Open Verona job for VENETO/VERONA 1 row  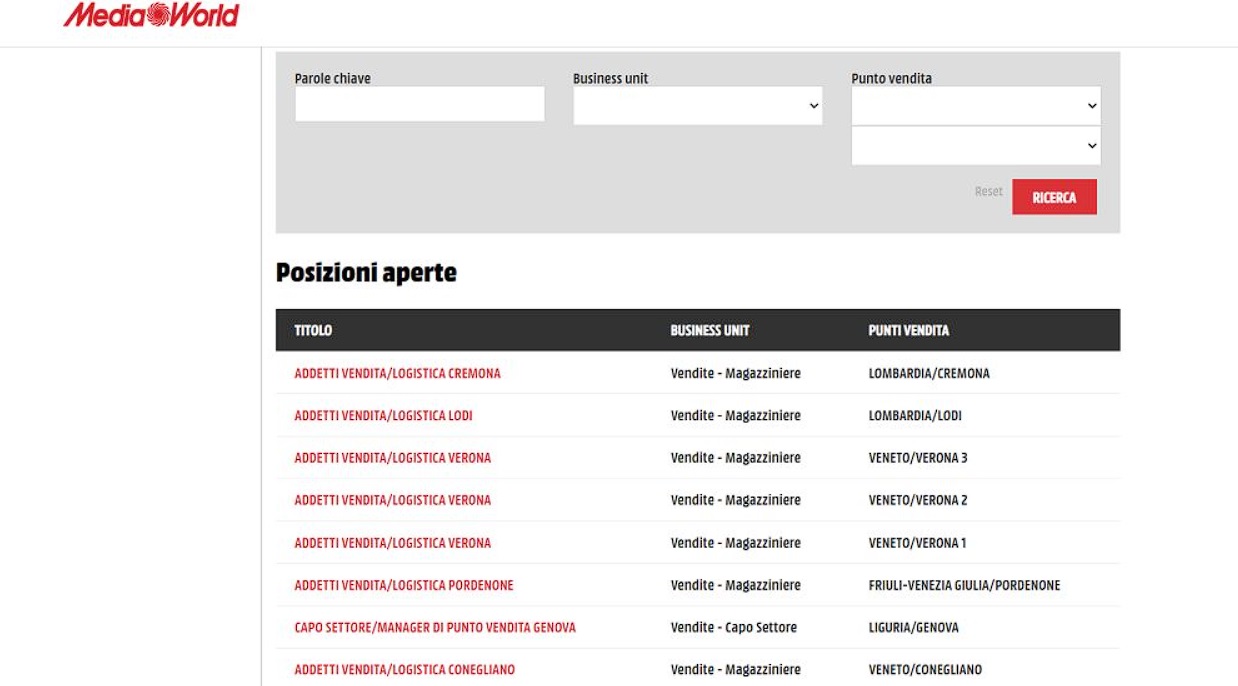pos(392,543)
